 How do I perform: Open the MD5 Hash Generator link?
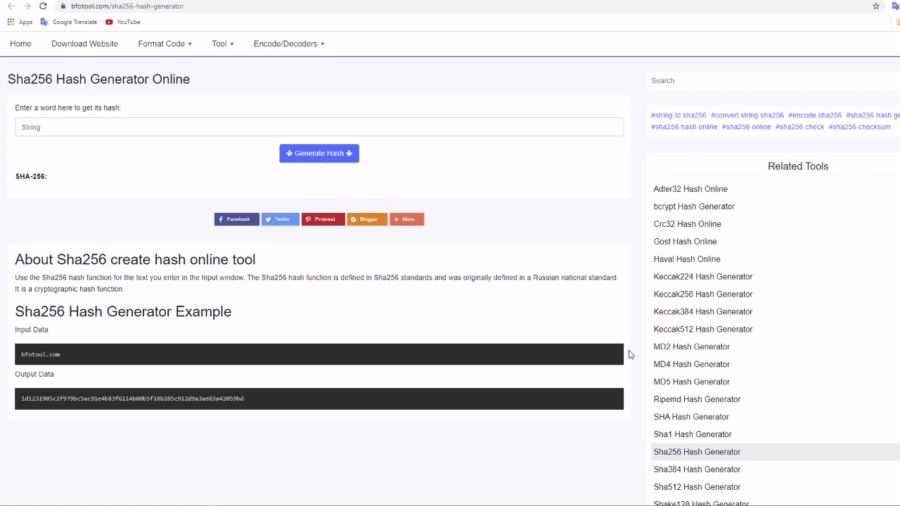[691, 382]
